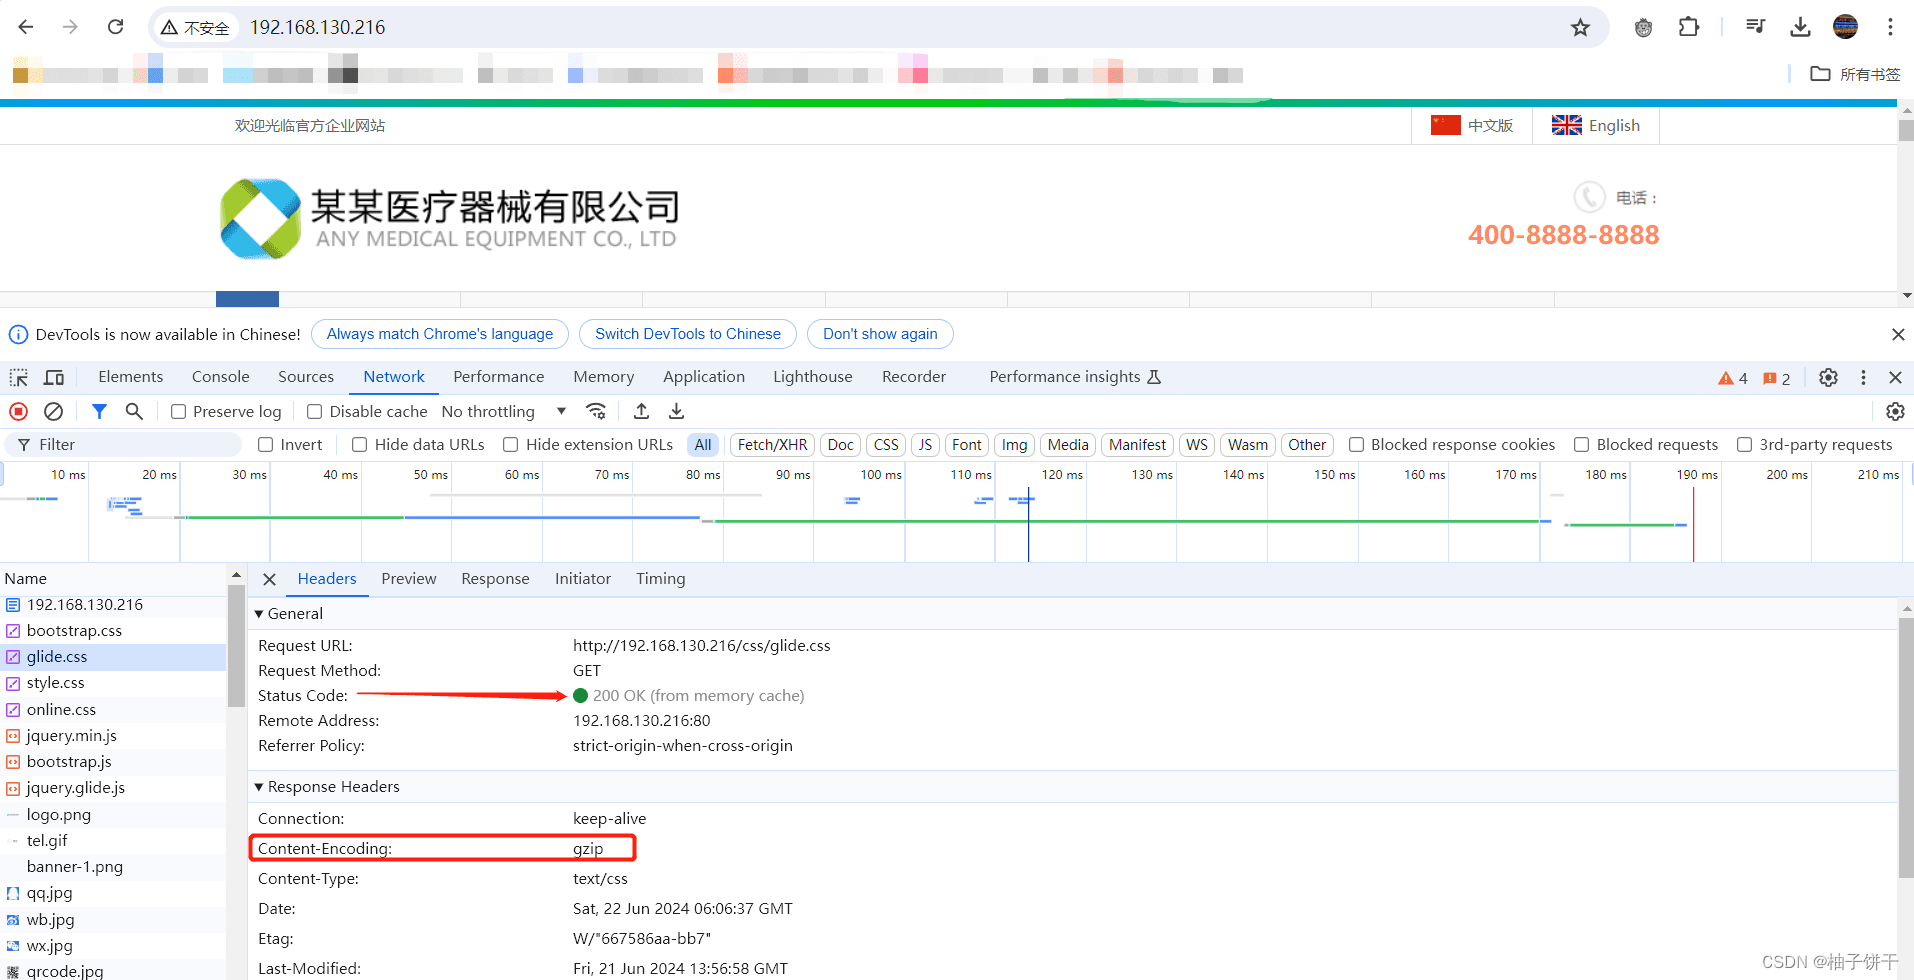Export HAR file via download icon
The image size is (1914, 980).
pyautogui.click(x=676, y=411)
